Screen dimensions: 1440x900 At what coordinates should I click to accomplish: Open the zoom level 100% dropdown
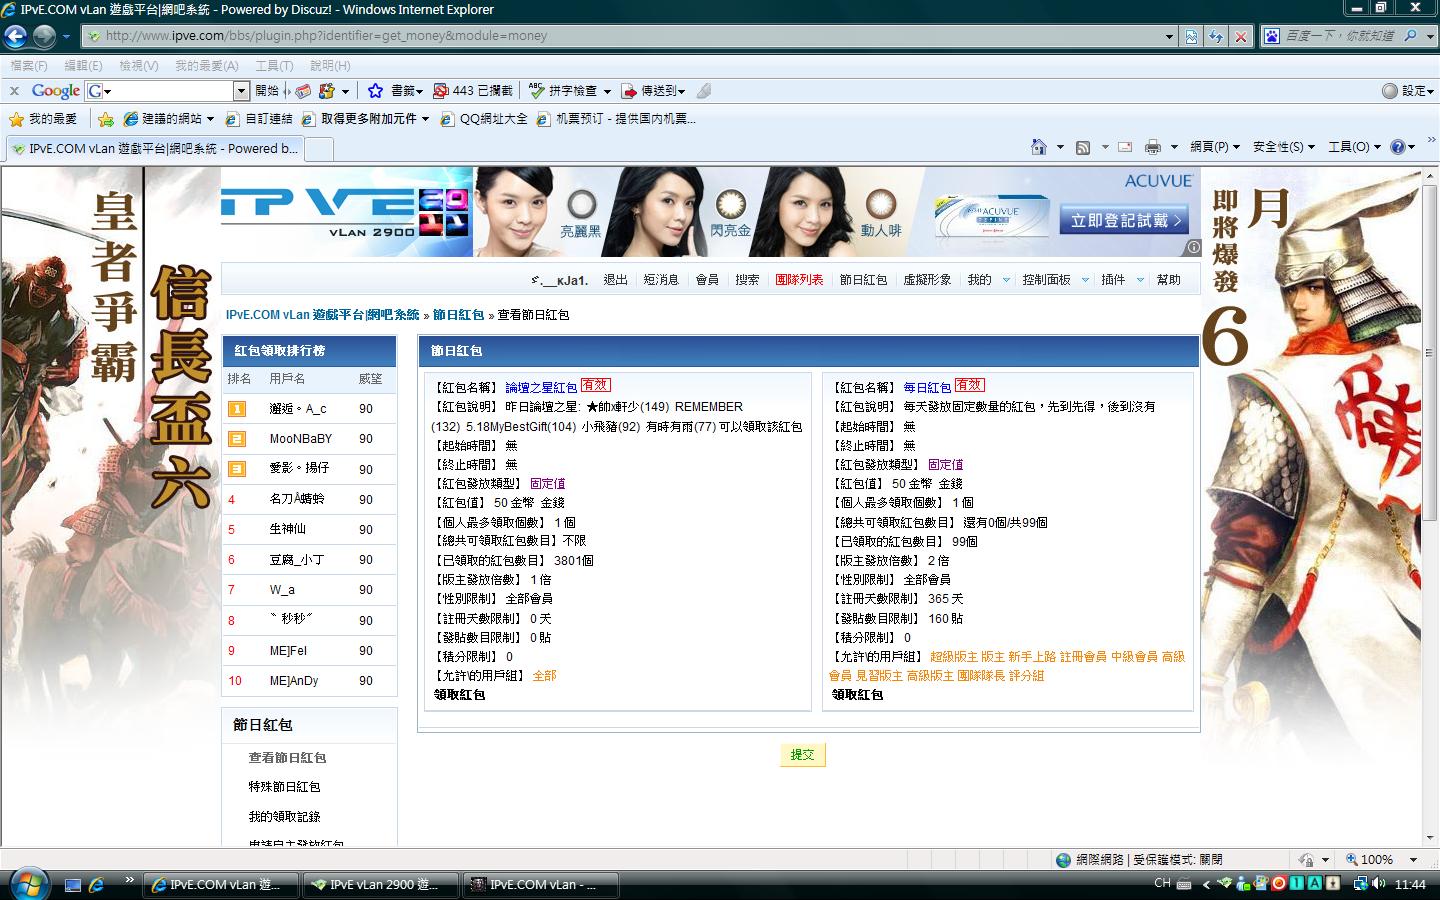(1412, 860)
